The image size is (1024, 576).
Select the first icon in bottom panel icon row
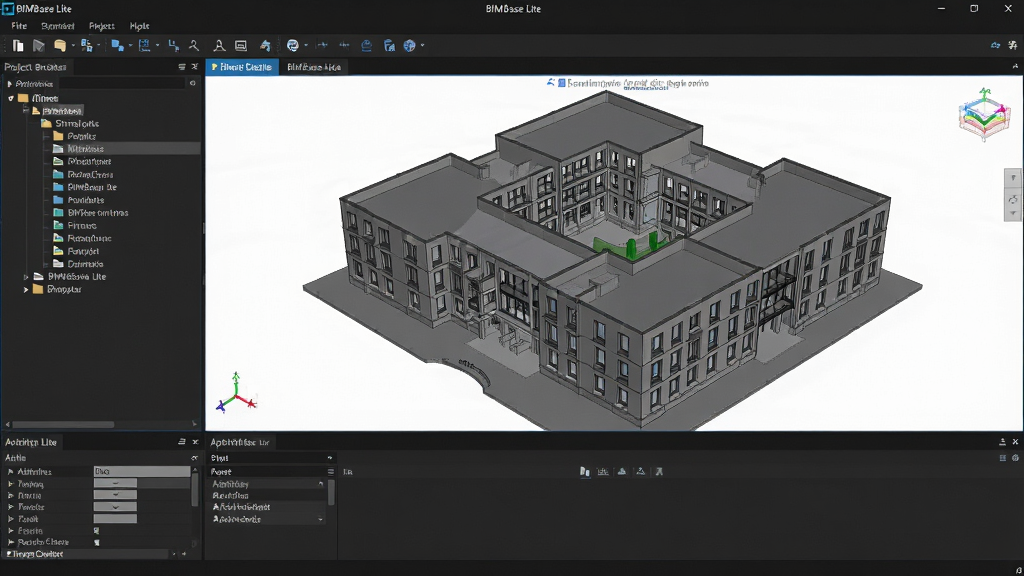pos(584,472)
